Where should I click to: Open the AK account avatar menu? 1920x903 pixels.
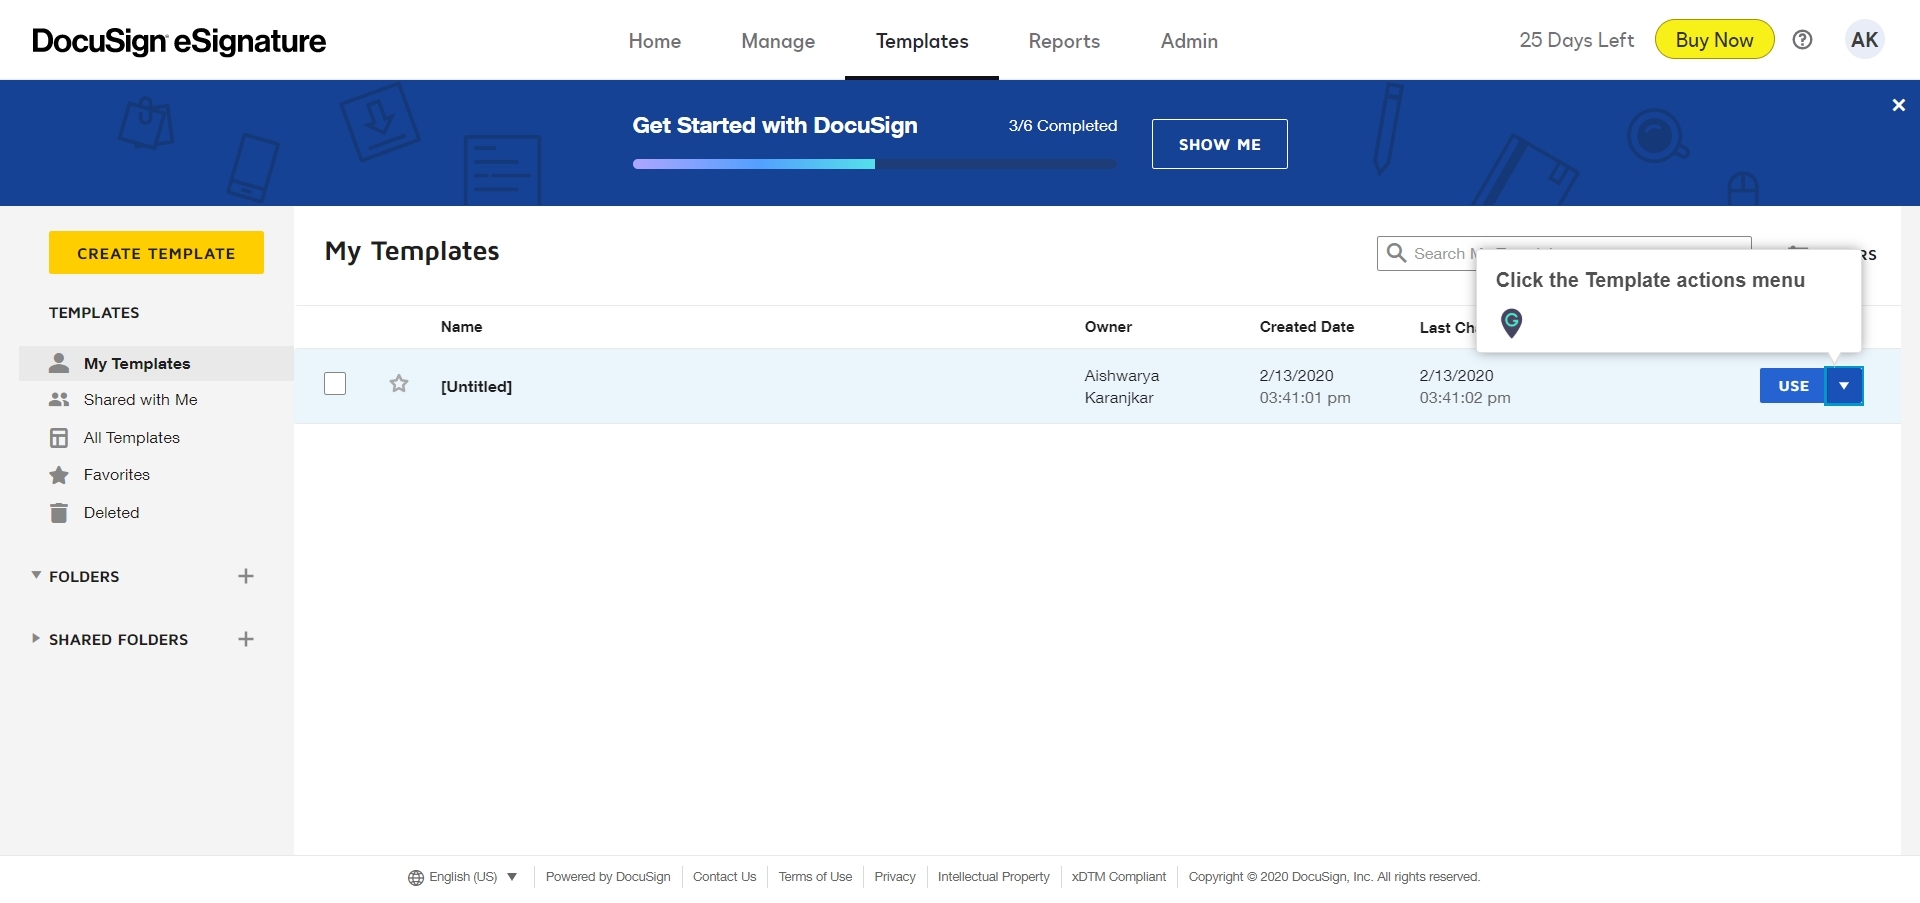[1865, 39]
